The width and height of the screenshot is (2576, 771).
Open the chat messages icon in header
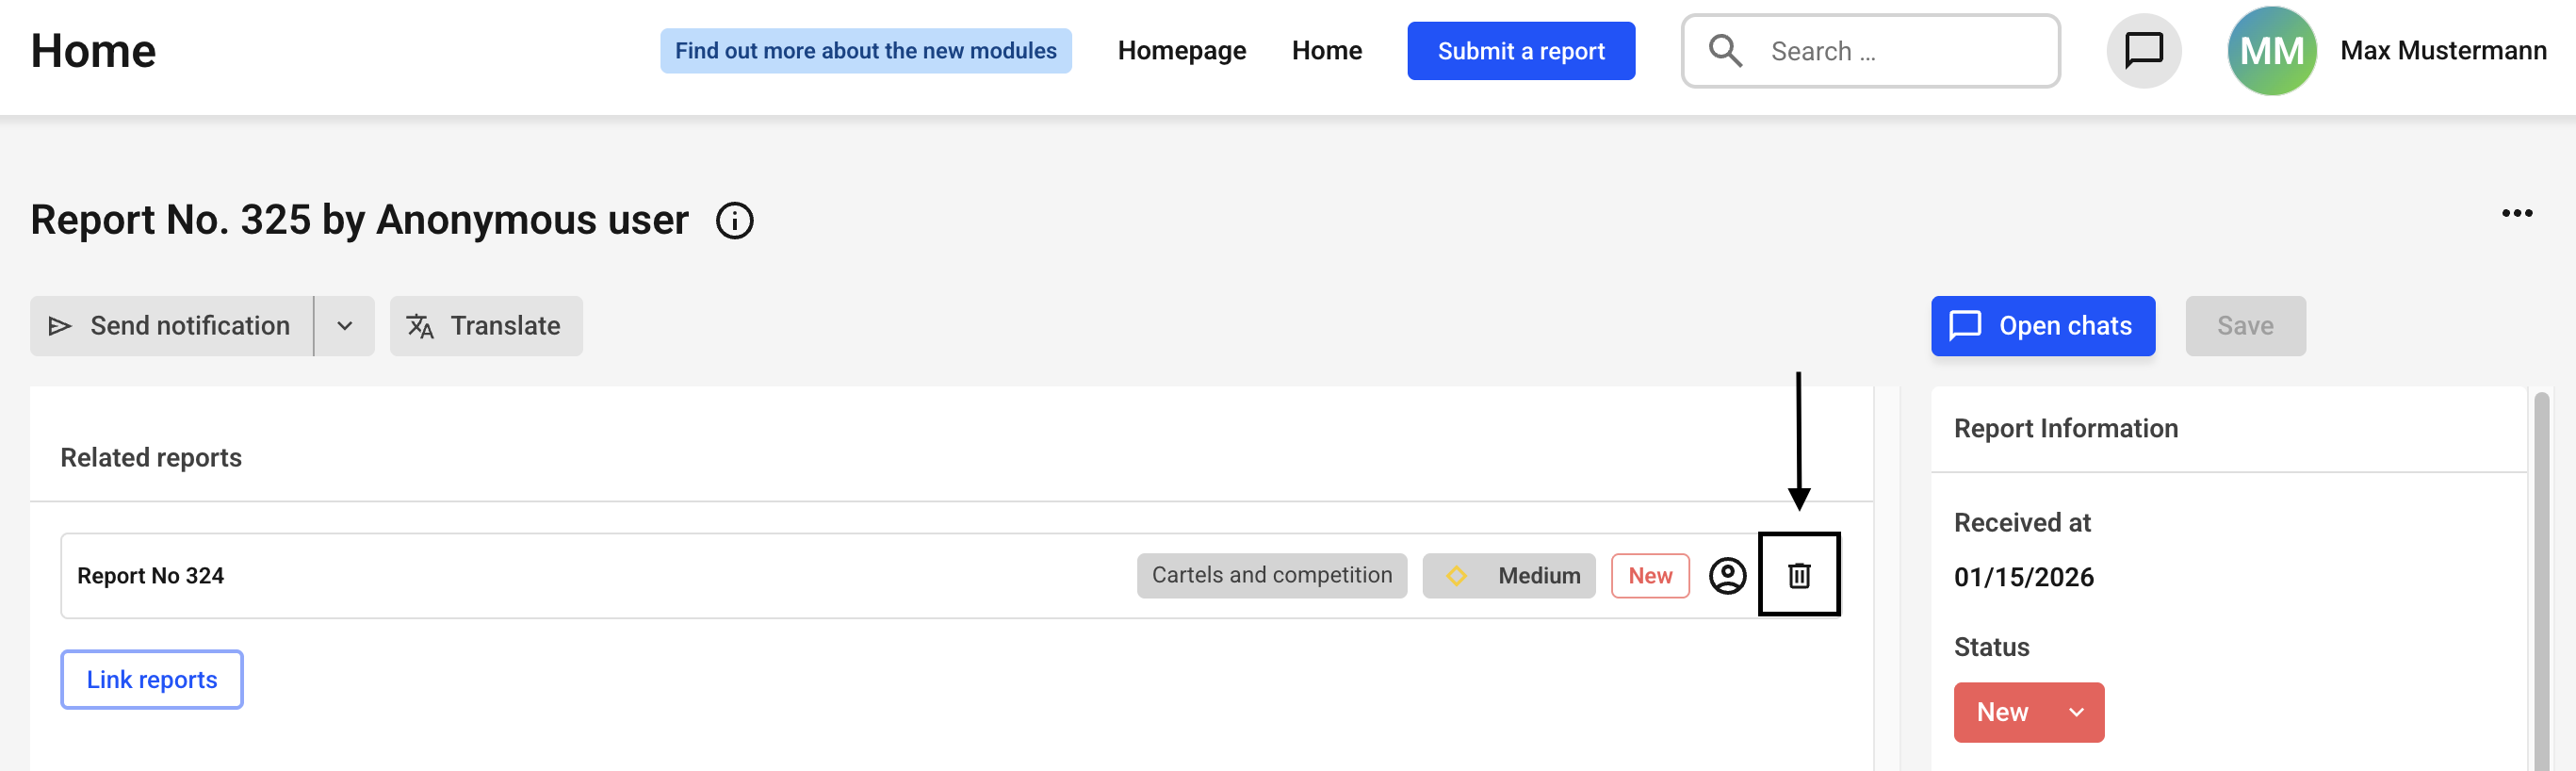click(2143, 50)
